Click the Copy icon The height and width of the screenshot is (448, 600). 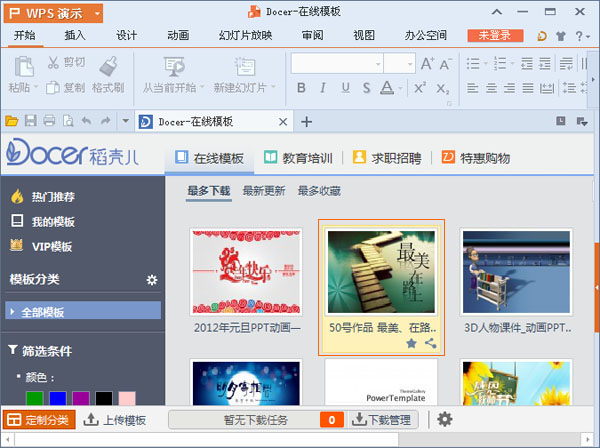[53, 88]
